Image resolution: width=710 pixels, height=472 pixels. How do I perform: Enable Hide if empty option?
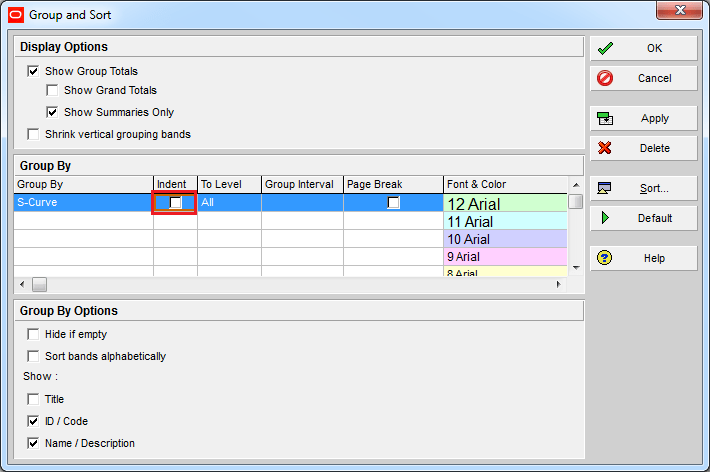click(34, 334)
